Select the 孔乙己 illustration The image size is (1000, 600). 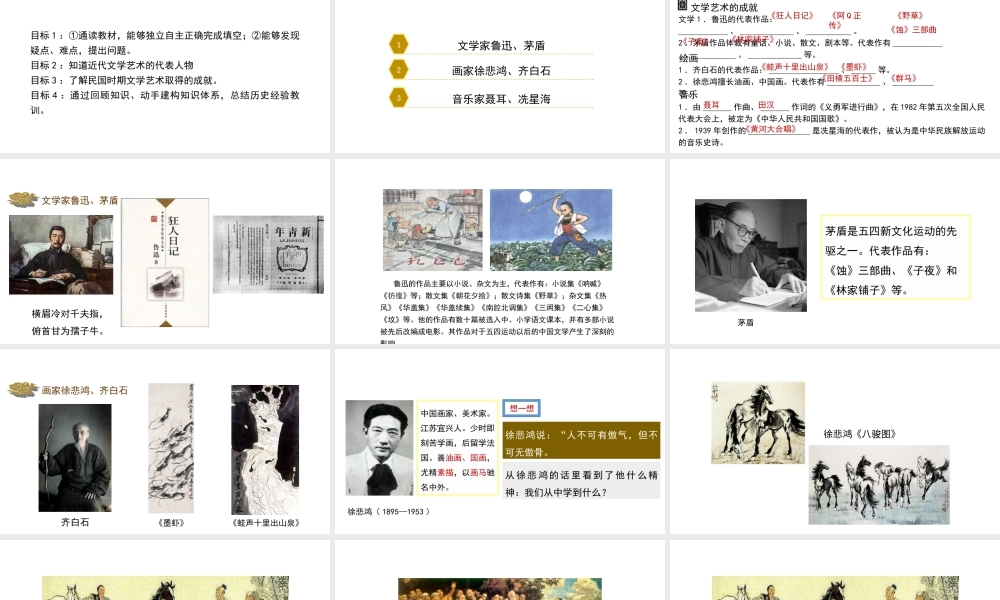(432, 230)
